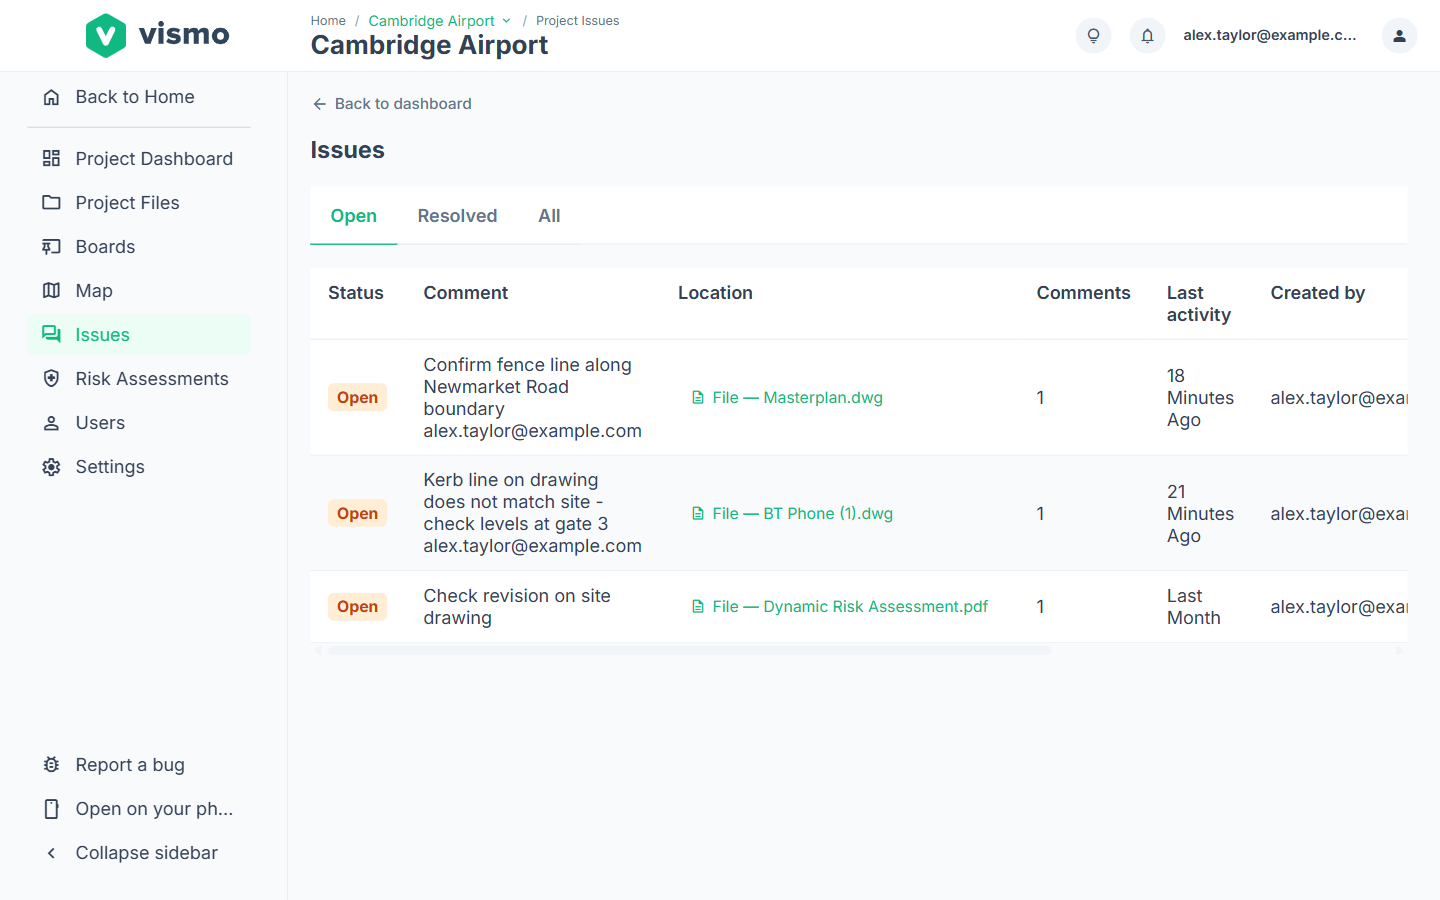Click the Masterplan.dwg file icon
Viewport: 1440px width, 900px height.
click(698, 398)
